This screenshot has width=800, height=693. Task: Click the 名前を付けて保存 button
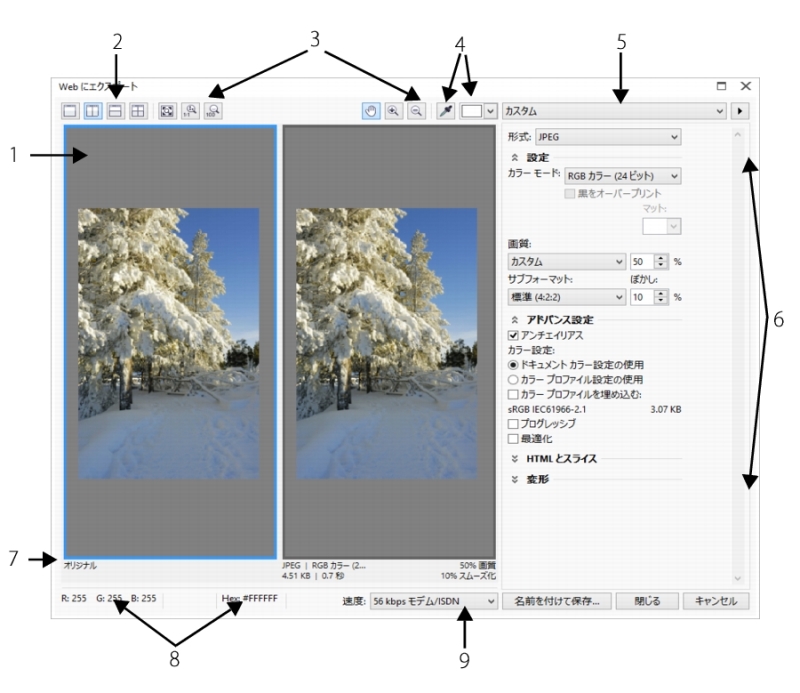(x=556, y=601)
